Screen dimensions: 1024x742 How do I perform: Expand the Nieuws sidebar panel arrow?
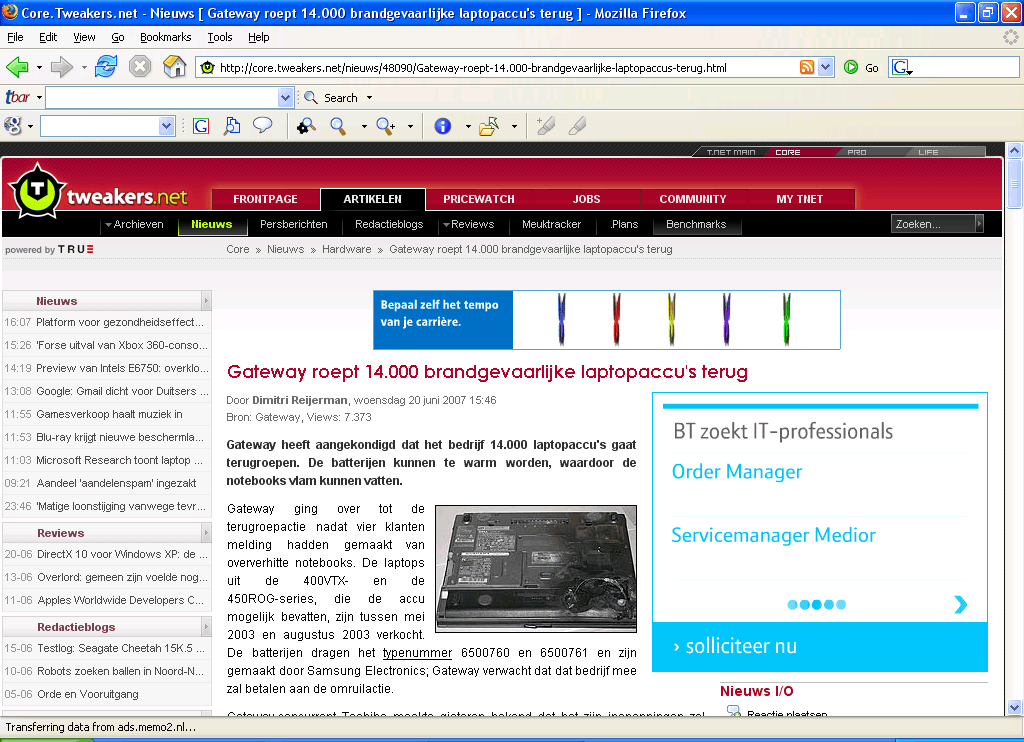tap(206, 301)
